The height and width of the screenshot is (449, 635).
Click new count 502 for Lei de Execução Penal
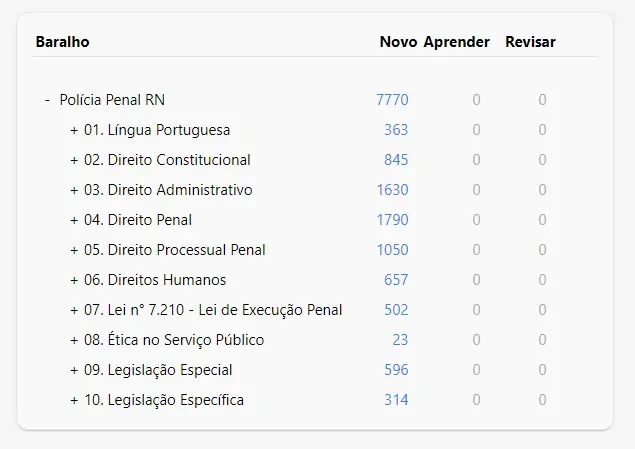point(396,310)
